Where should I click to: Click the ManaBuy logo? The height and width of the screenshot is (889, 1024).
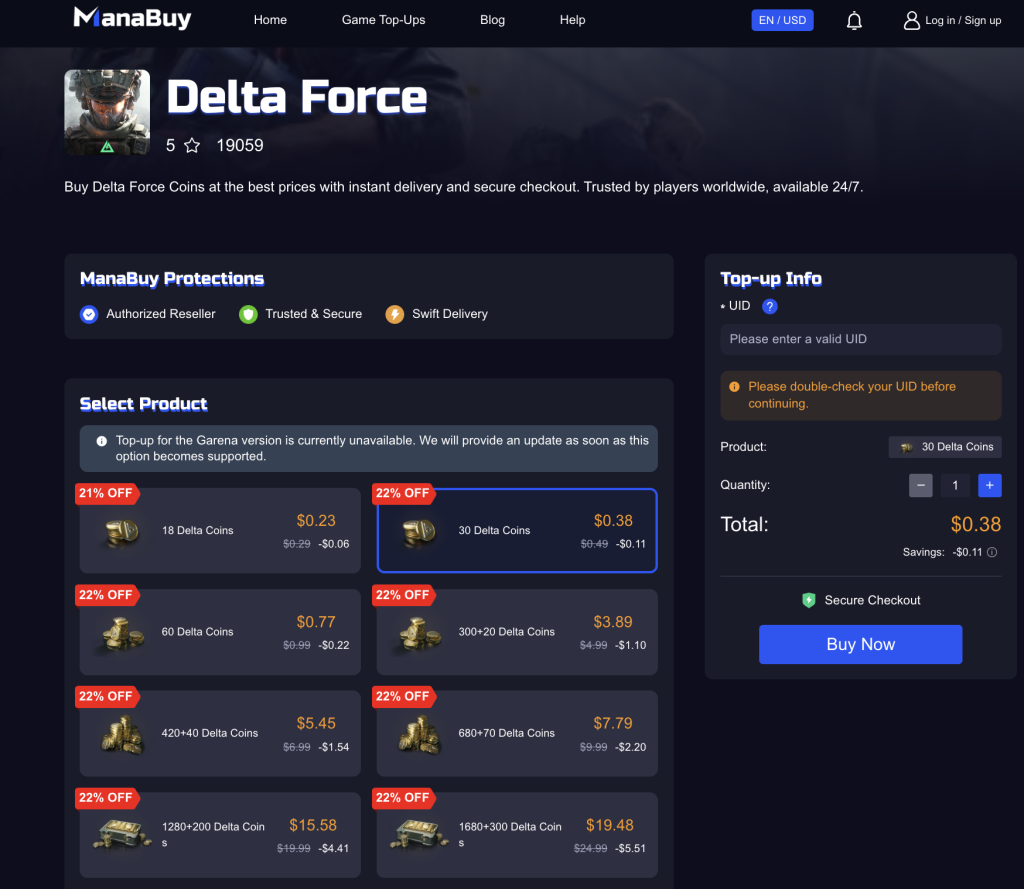pos(133,18)
